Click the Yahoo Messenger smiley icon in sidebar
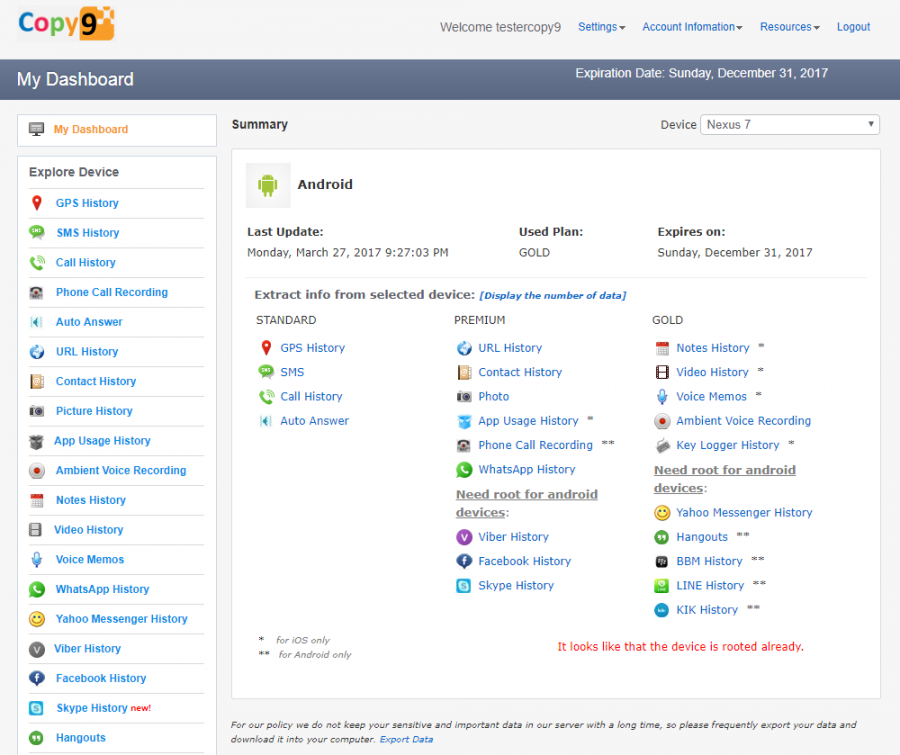The image size is (900, 755). [x=37, y=619]
